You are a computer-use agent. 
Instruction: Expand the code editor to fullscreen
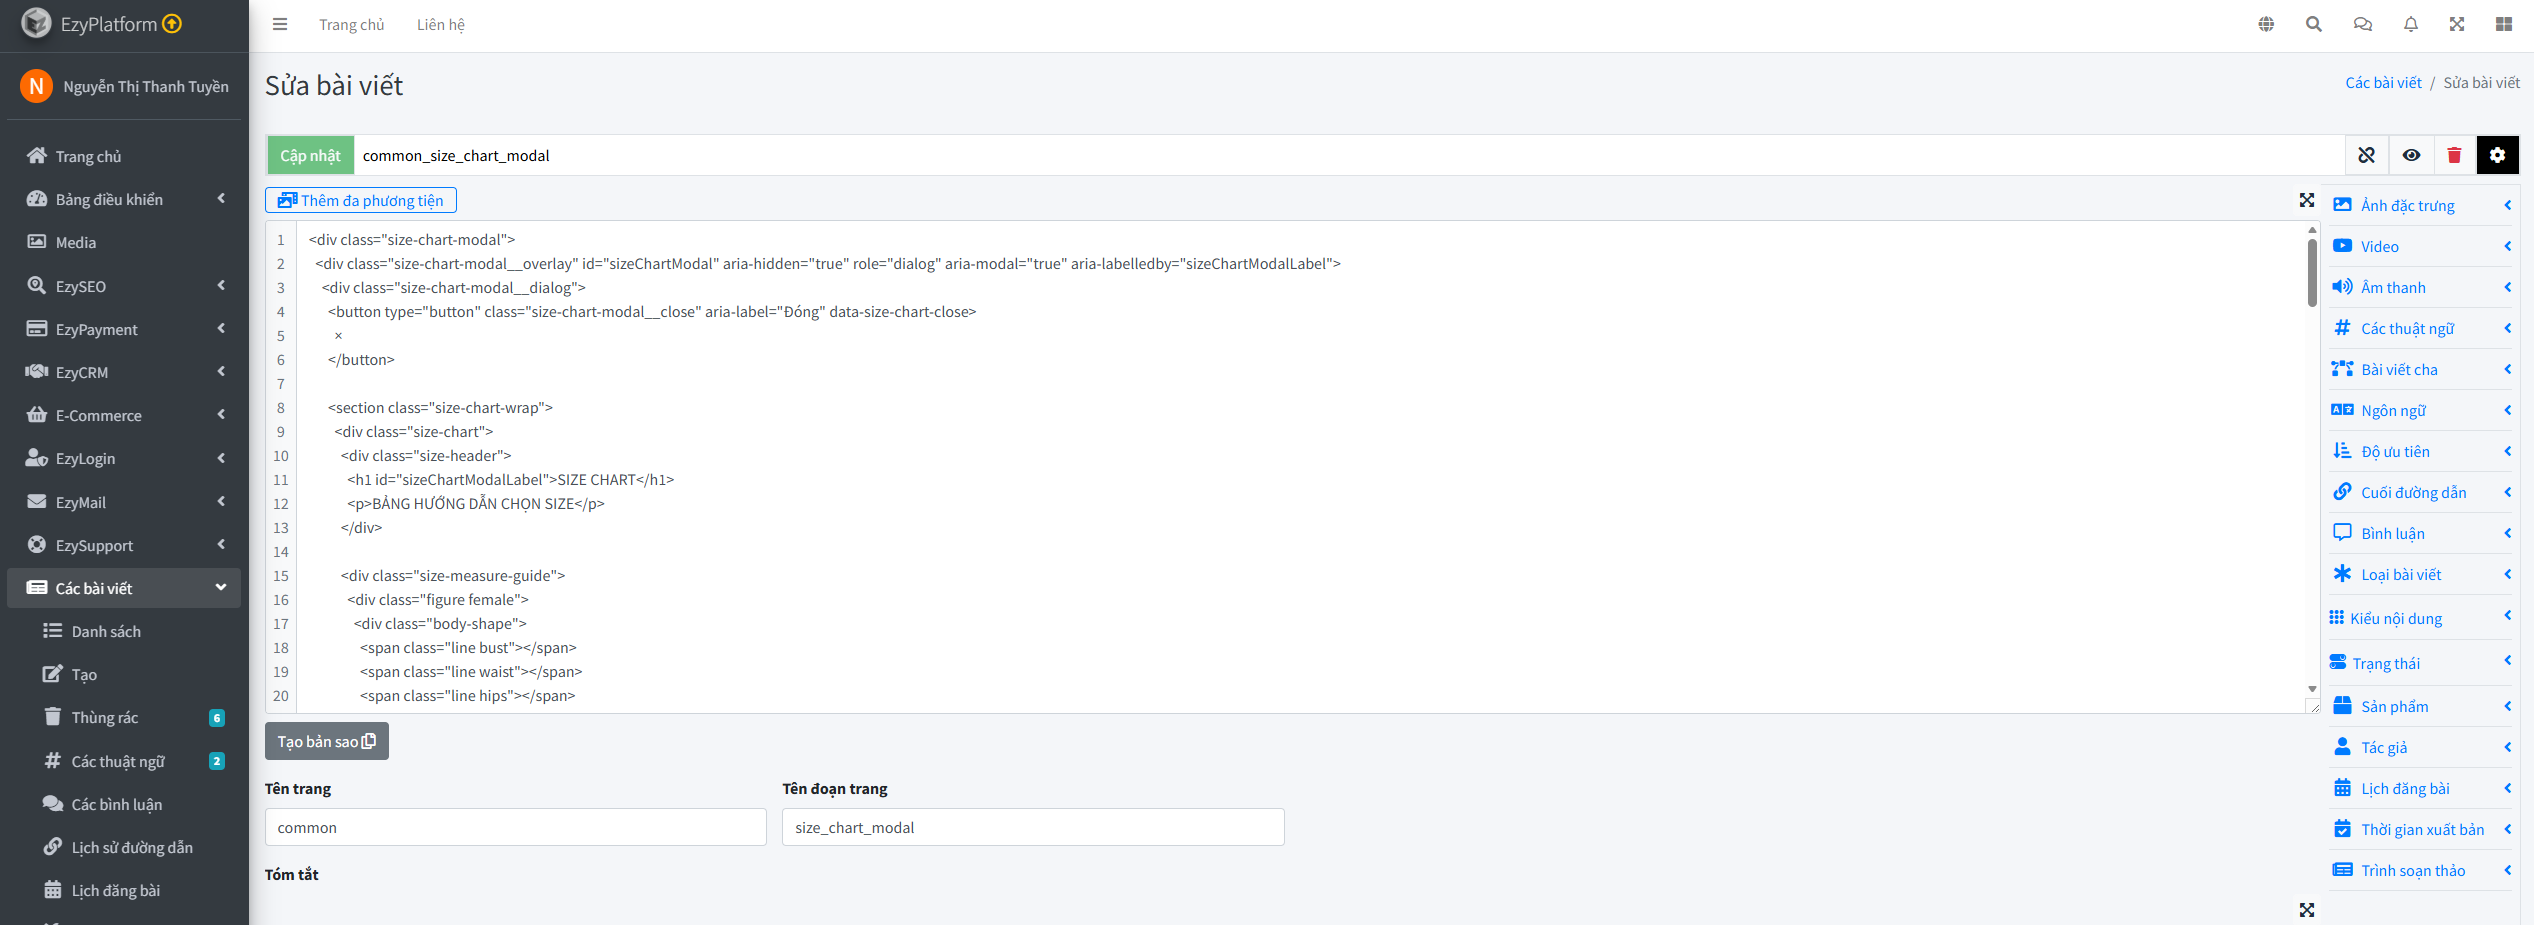pos(2306,201)
